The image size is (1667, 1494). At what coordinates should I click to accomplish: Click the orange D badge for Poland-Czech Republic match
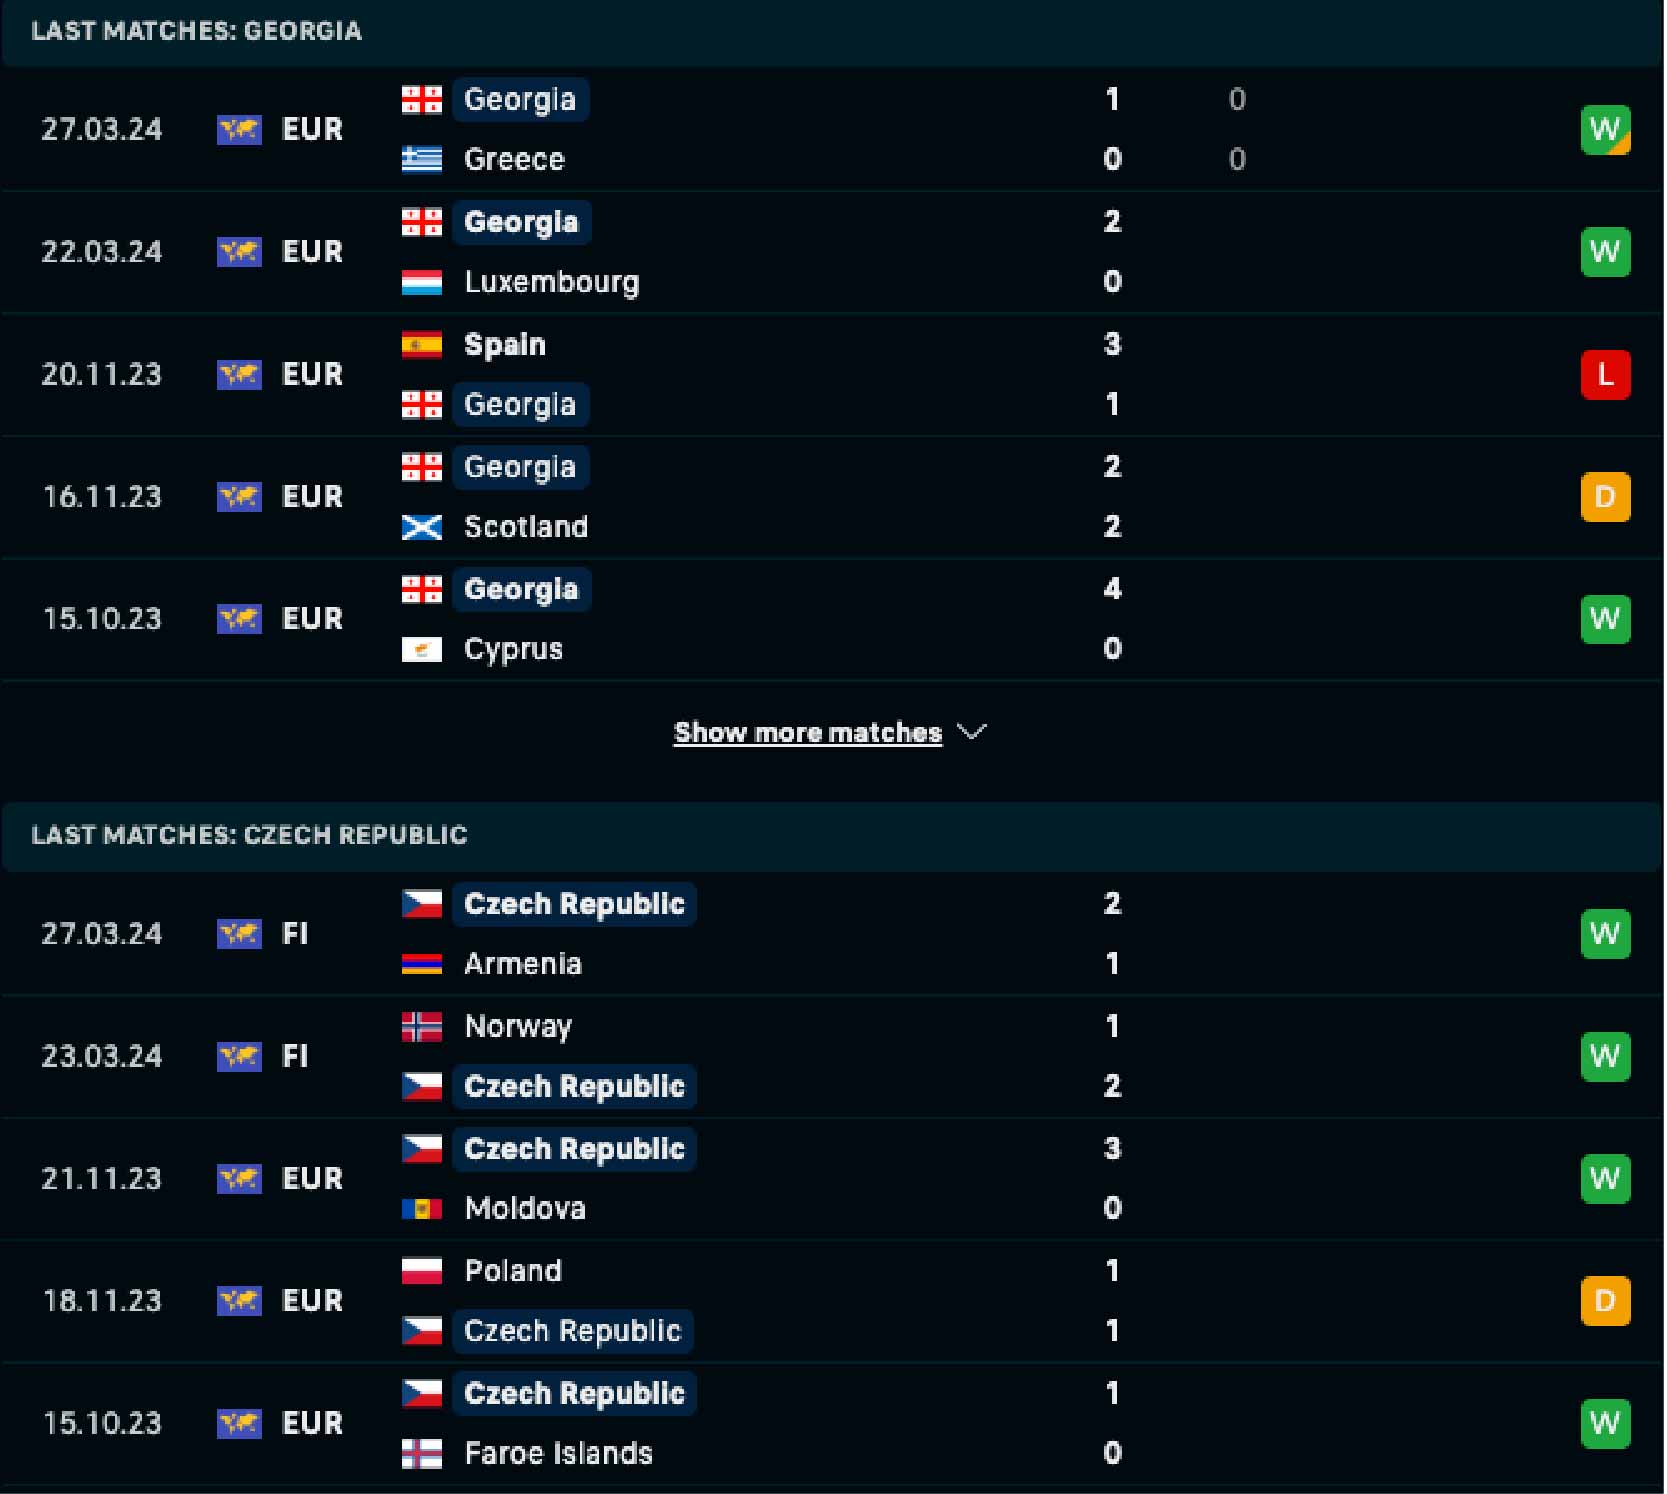[x=1604, y=1301]
